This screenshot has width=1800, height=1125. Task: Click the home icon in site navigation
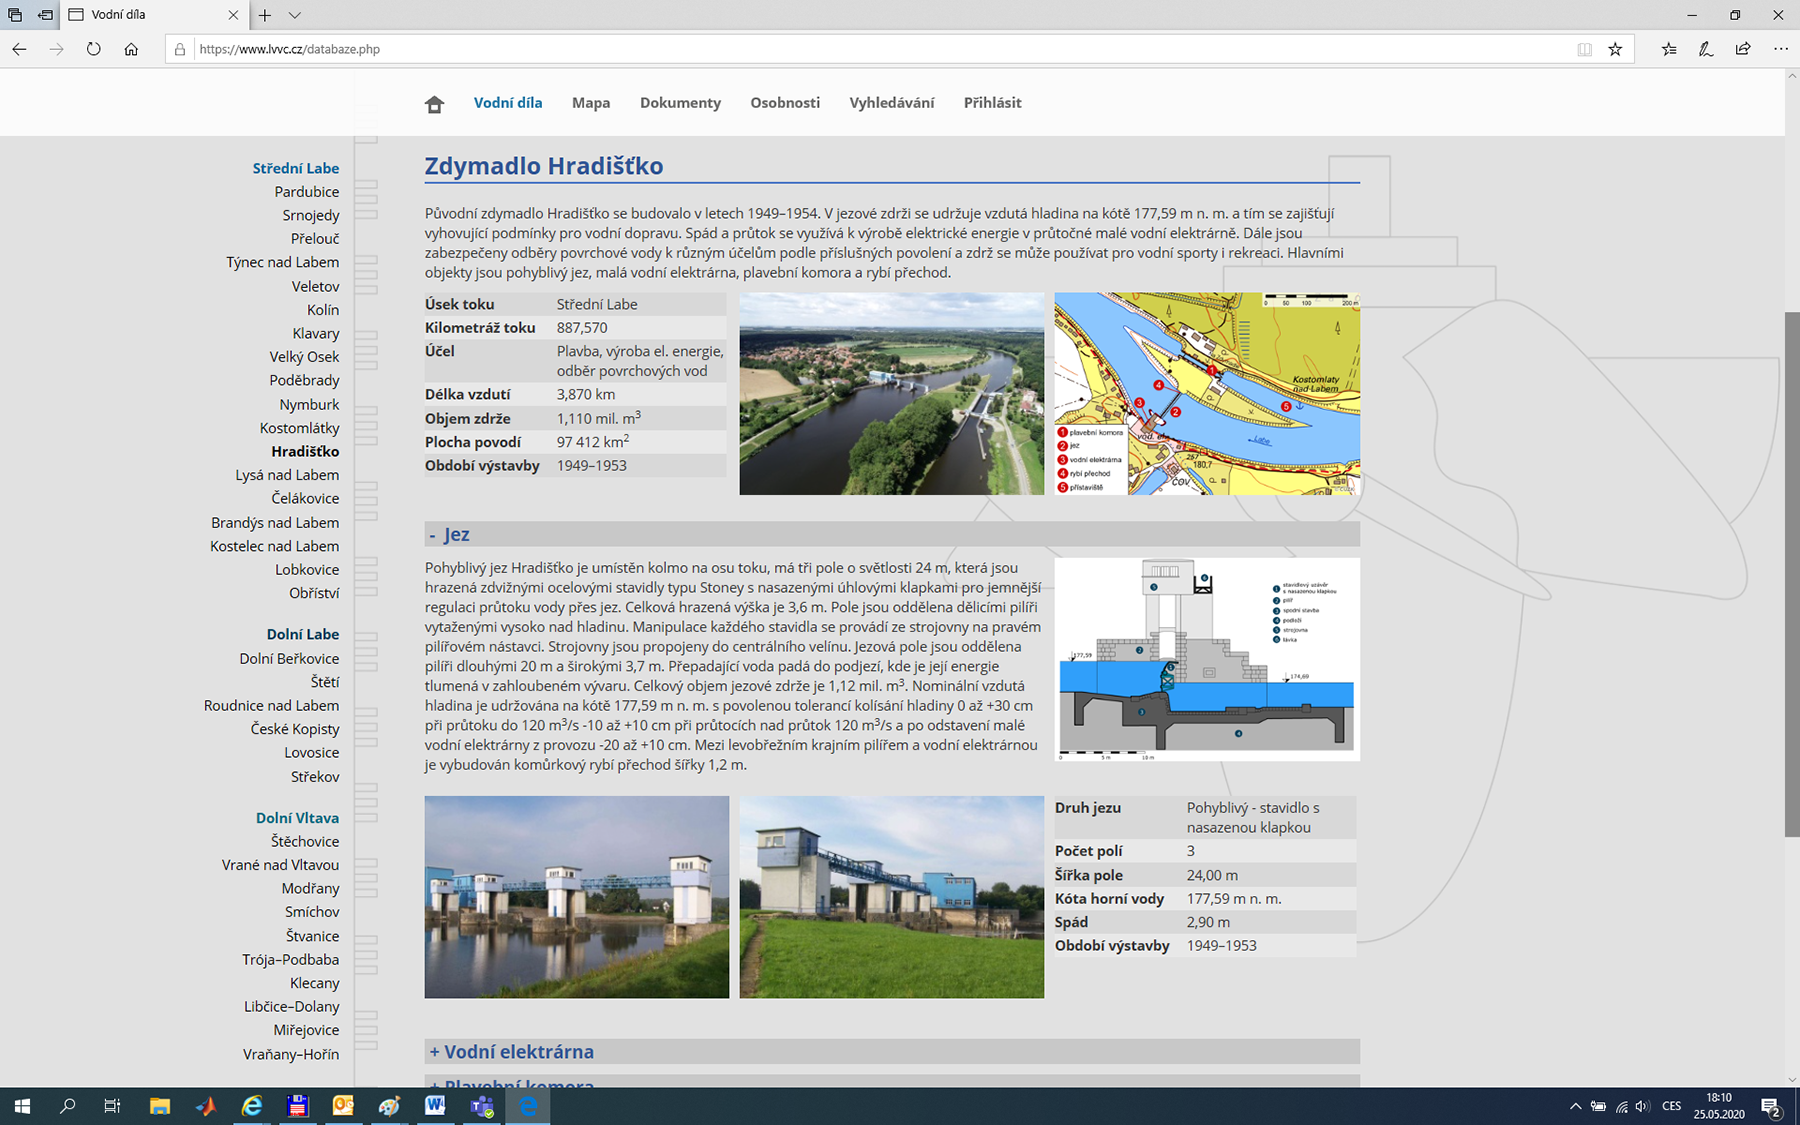(434, 104)
